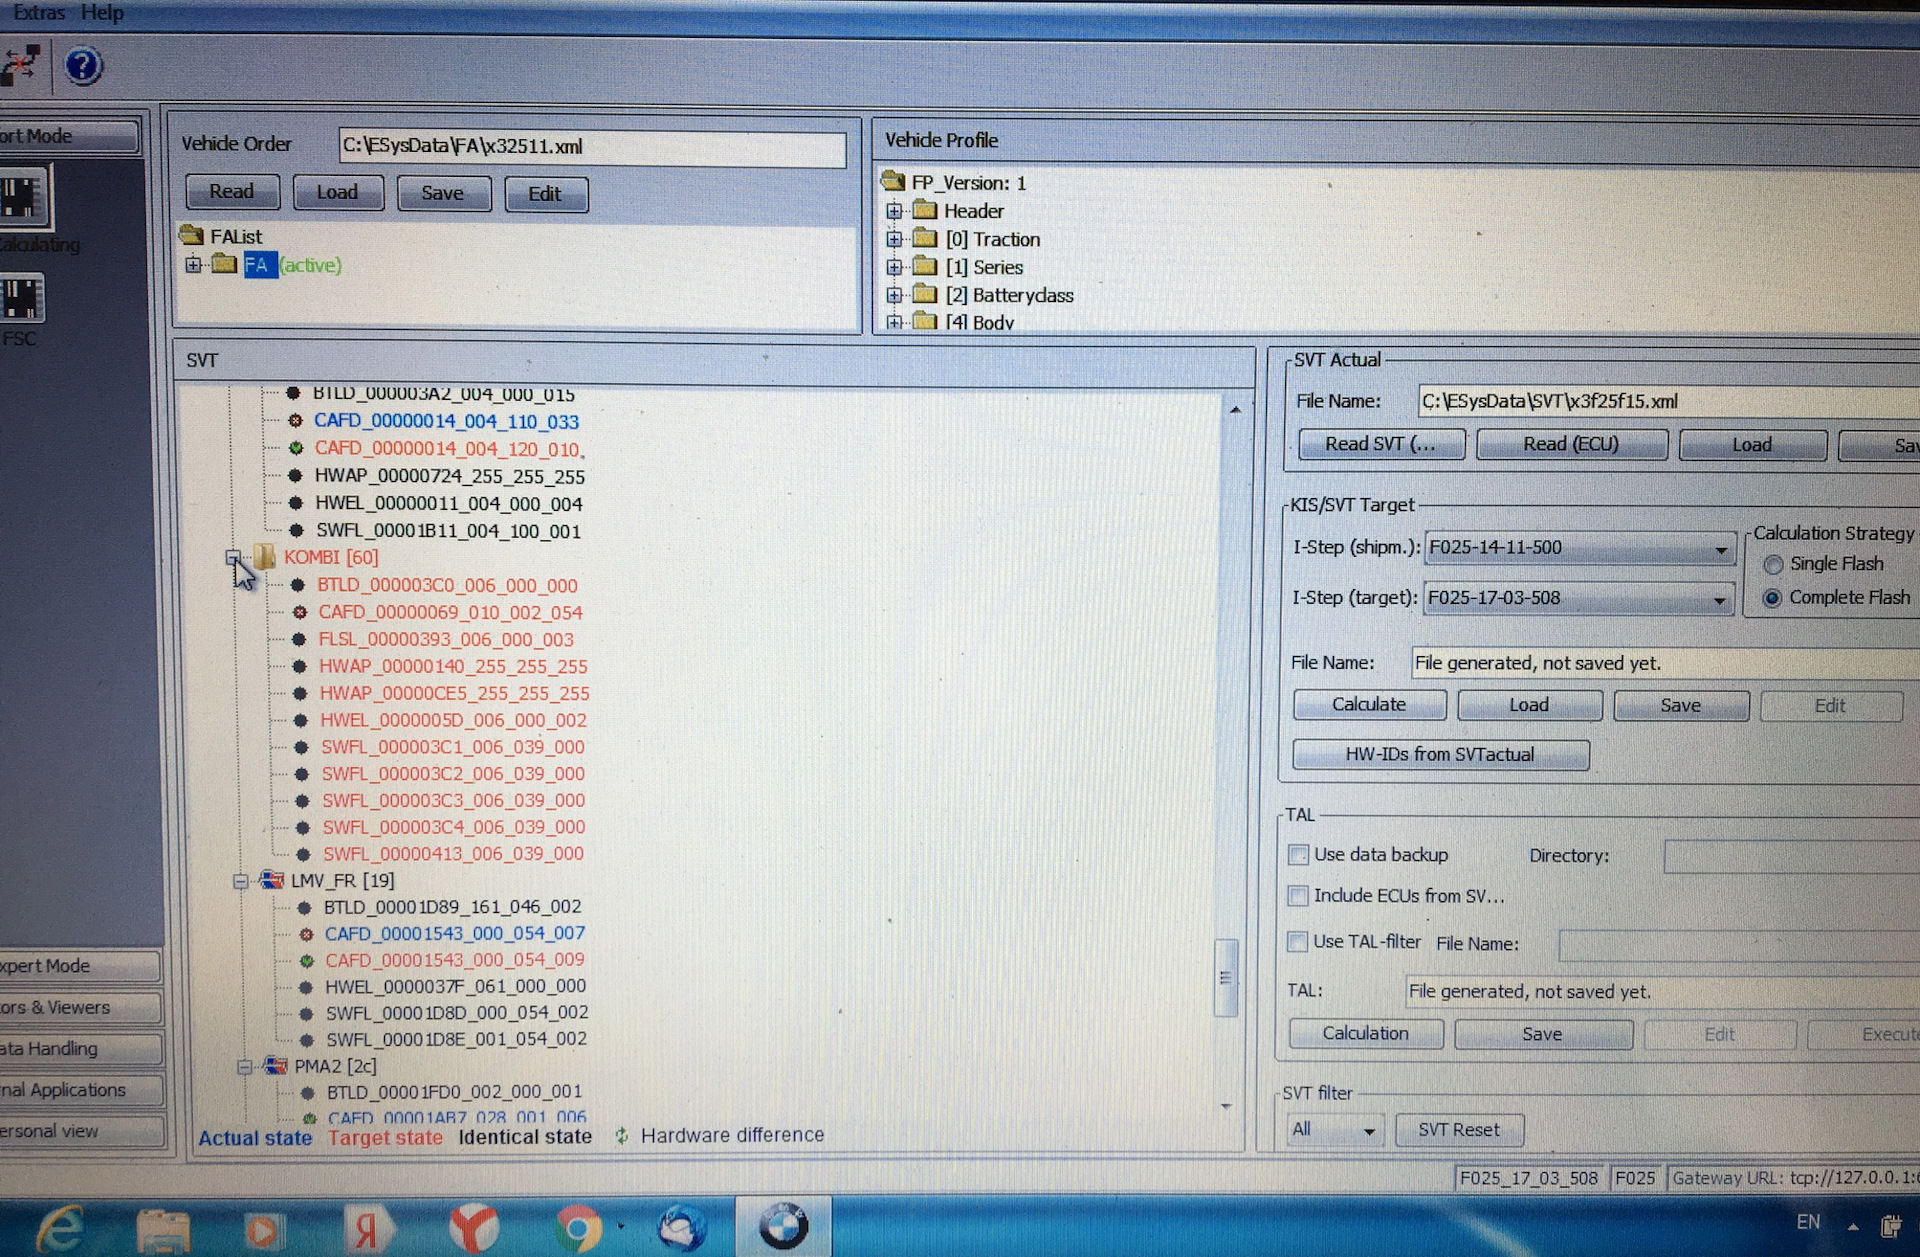Expand the [1] Series folder
The image size is (1920, 1257).
click(x=894, y=267)
